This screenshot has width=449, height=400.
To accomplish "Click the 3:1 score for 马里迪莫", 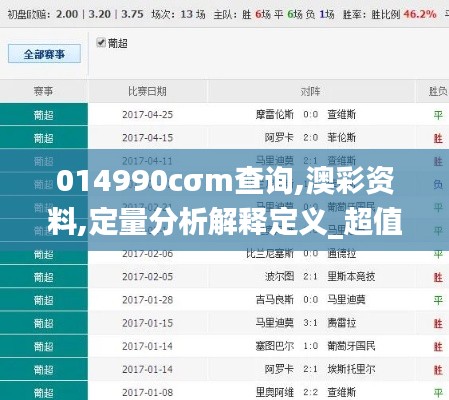I will pos(310,323).
